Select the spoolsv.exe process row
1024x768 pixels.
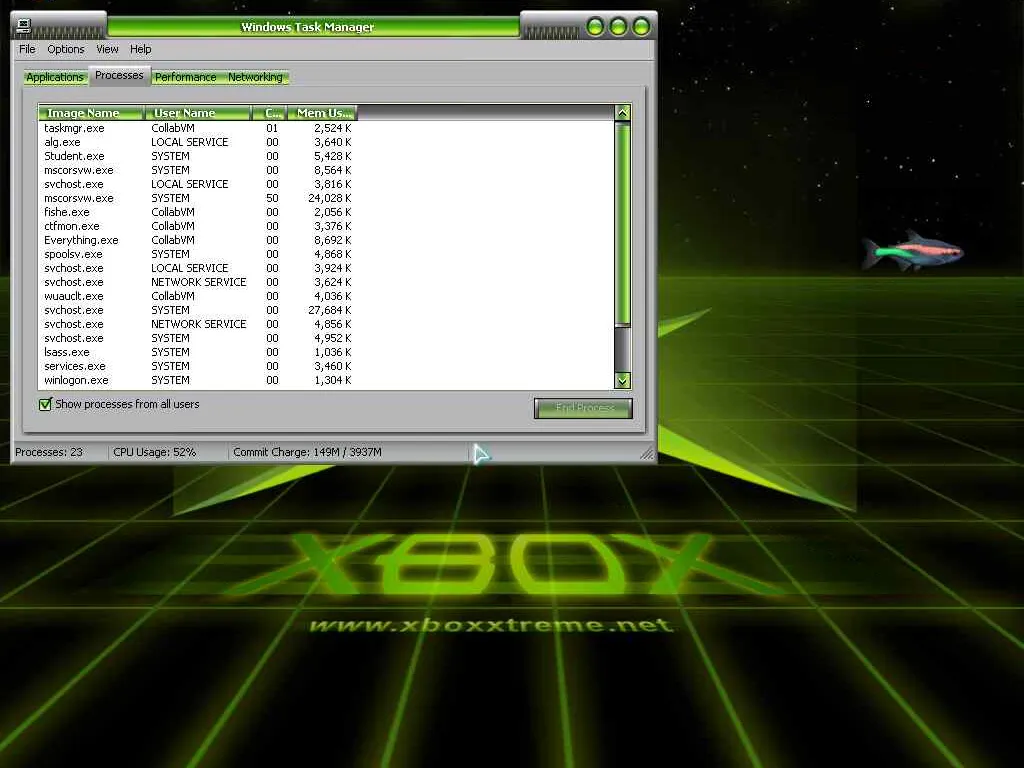197,254
